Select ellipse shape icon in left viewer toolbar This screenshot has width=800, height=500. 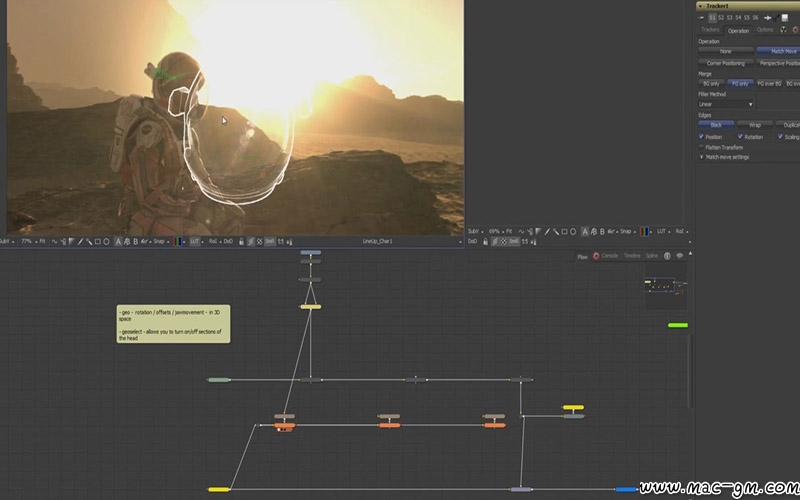point(106,241)
